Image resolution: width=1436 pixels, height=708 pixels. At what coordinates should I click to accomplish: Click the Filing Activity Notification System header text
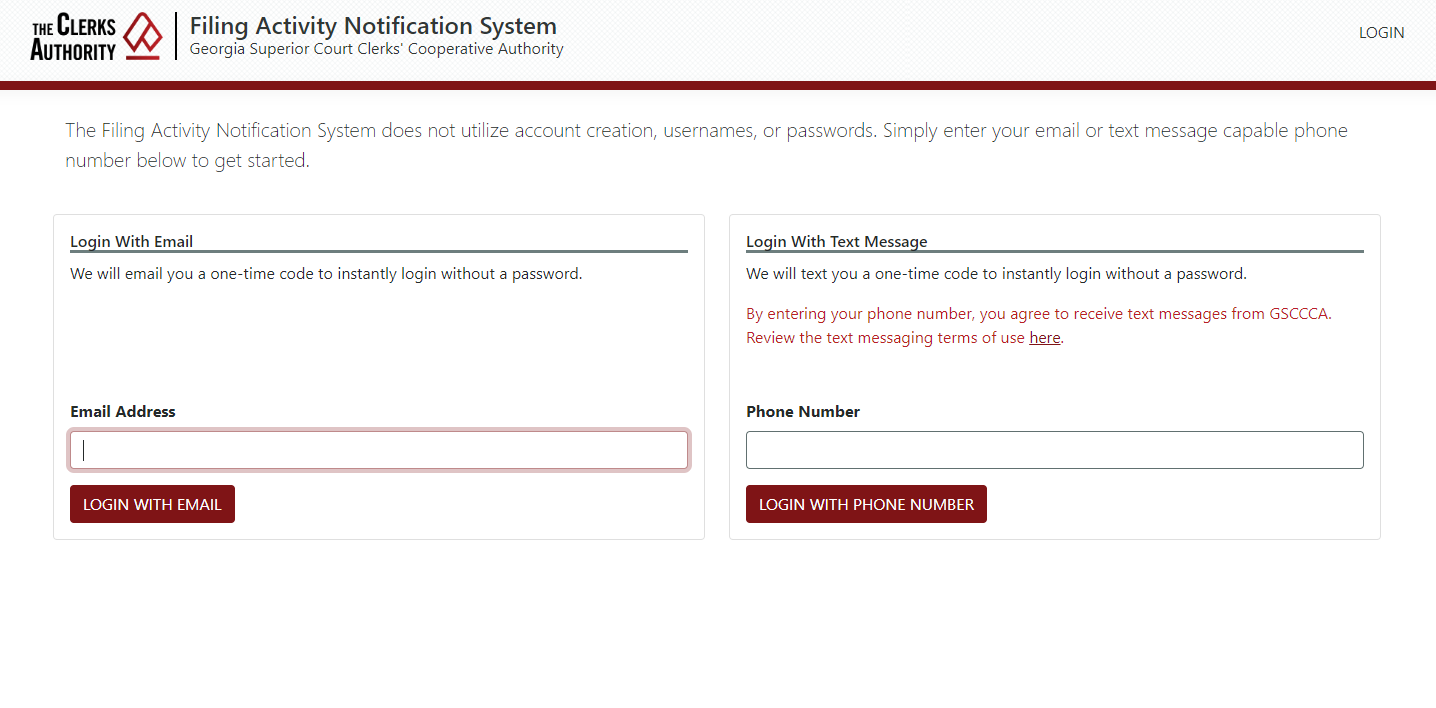[x=374, y=25]
